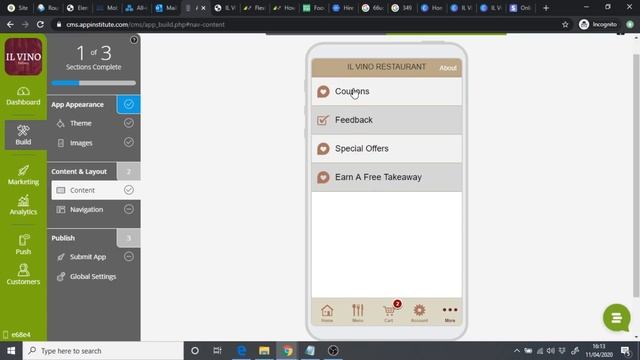
Task: Open the Navigation menu item
Action: coord(86,209)
